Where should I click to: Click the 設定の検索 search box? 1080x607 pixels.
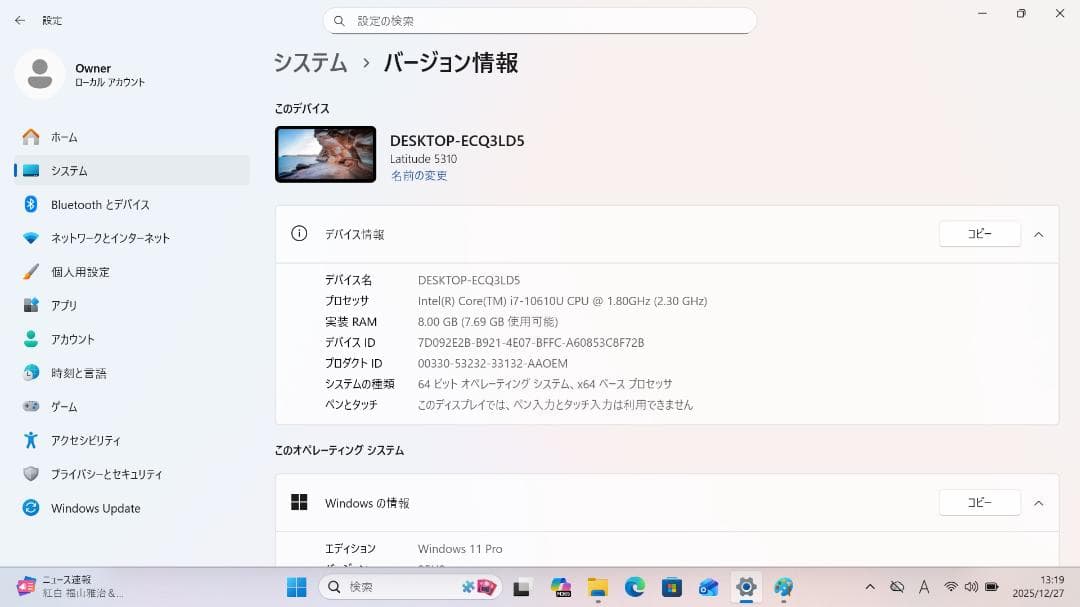click(540, 20)
